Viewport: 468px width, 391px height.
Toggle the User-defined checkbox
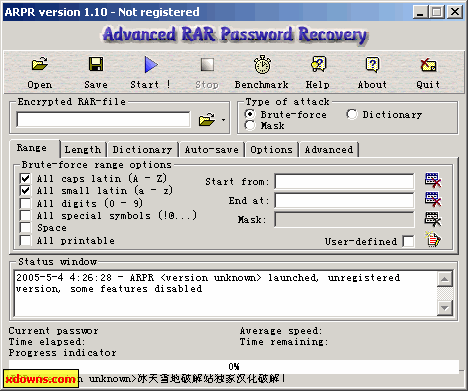pos(408,241)
